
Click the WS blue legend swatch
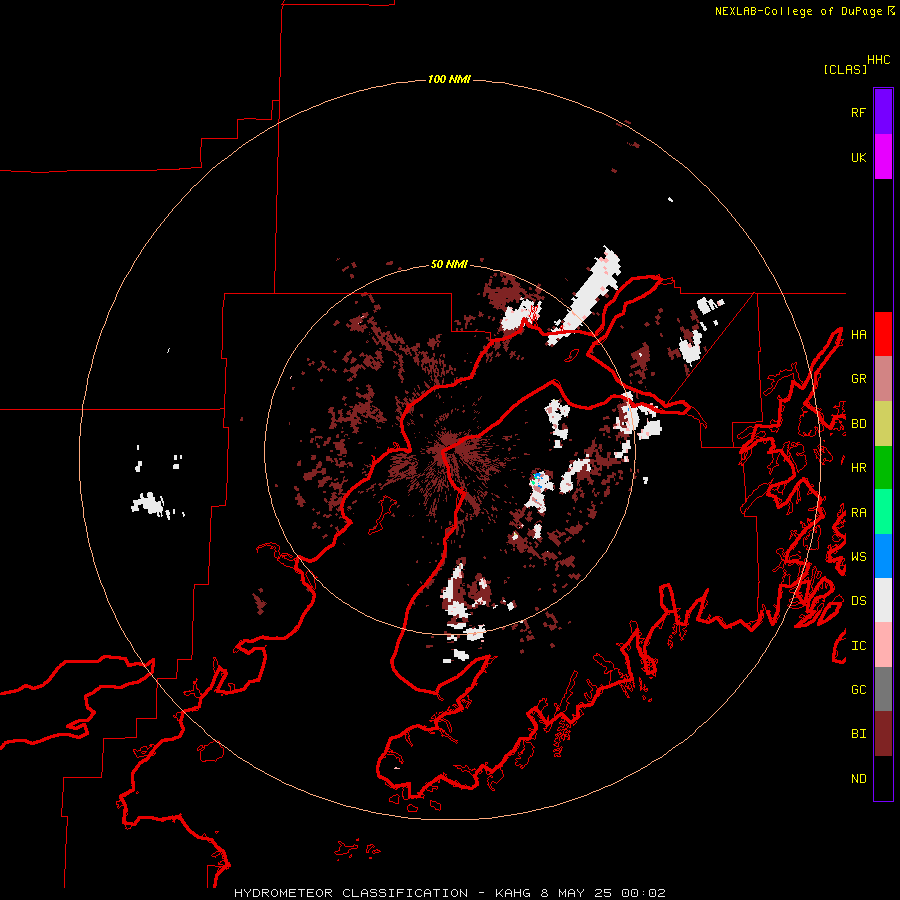click(883, 556)
